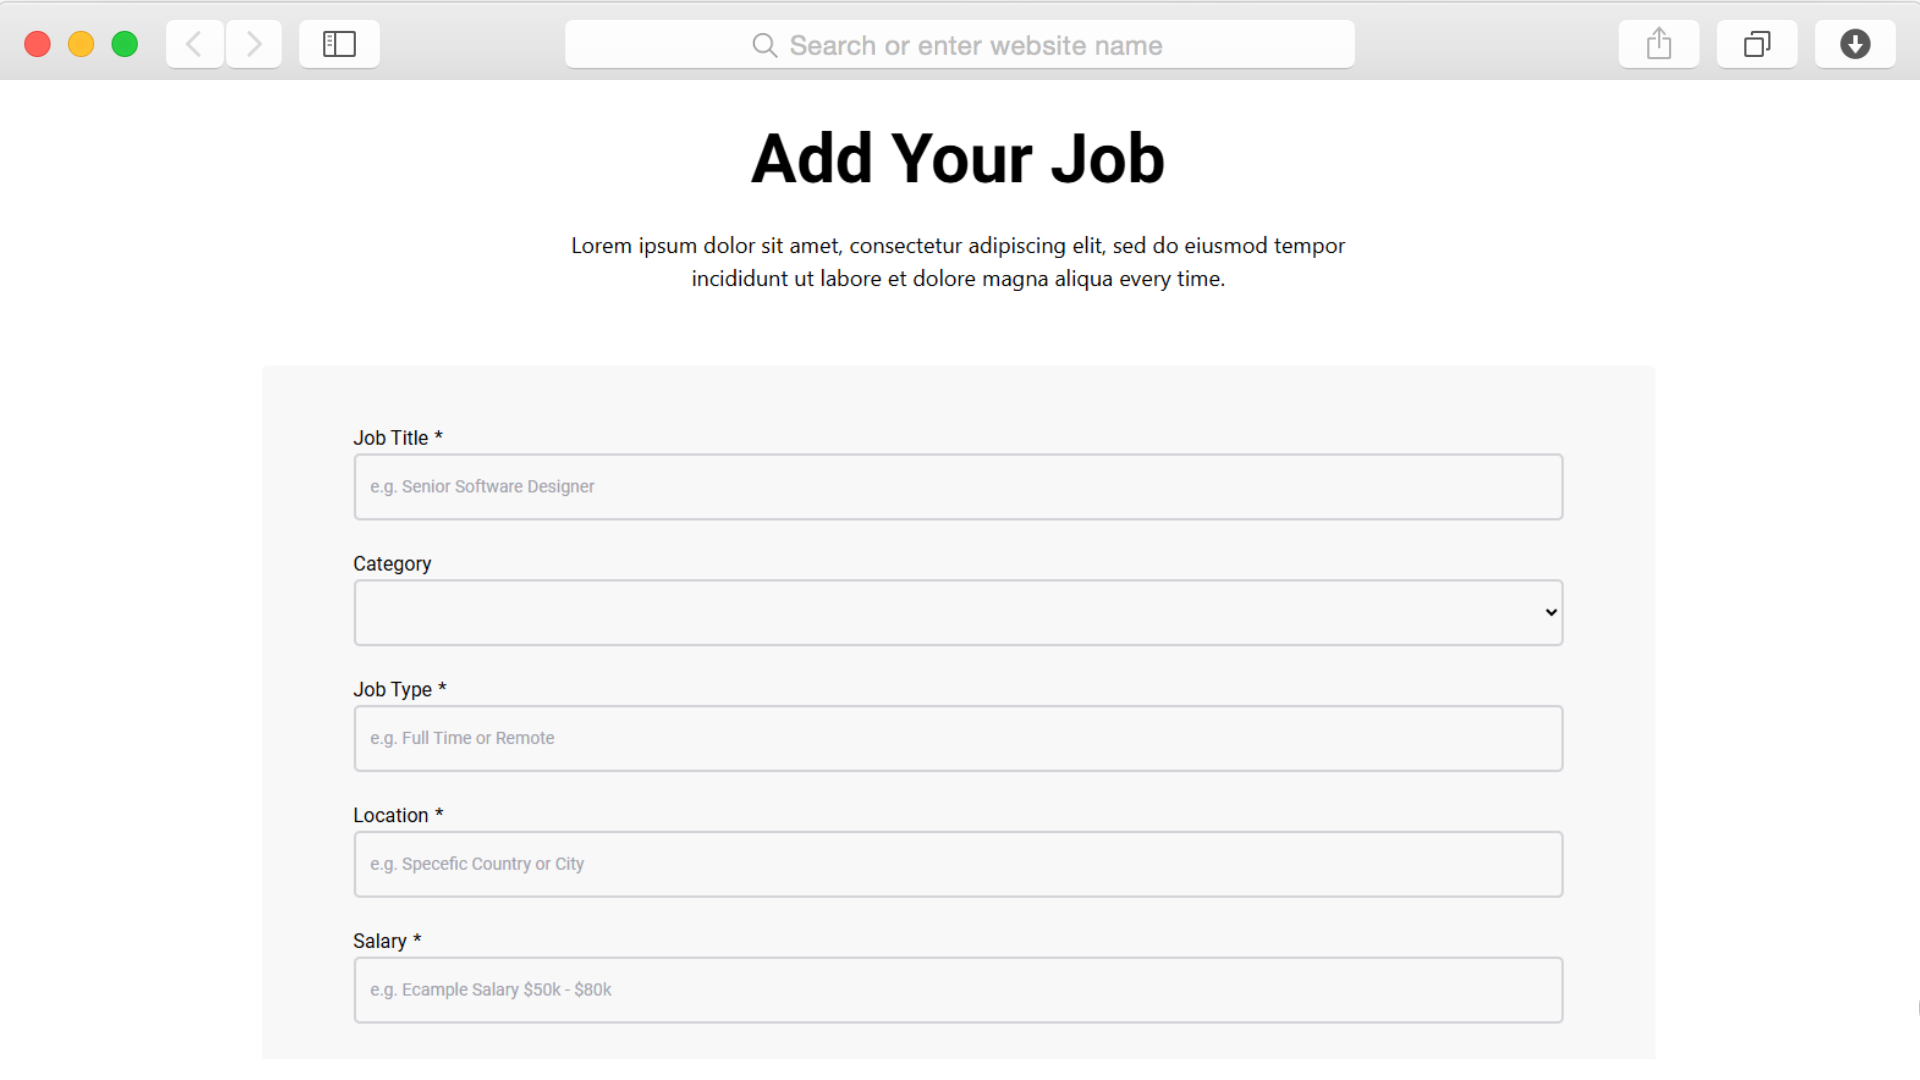The width and height of the screenshot is (1920, 1080).
Task: Click the Location label
Action: pyautogui.click(x=391, y=816)
